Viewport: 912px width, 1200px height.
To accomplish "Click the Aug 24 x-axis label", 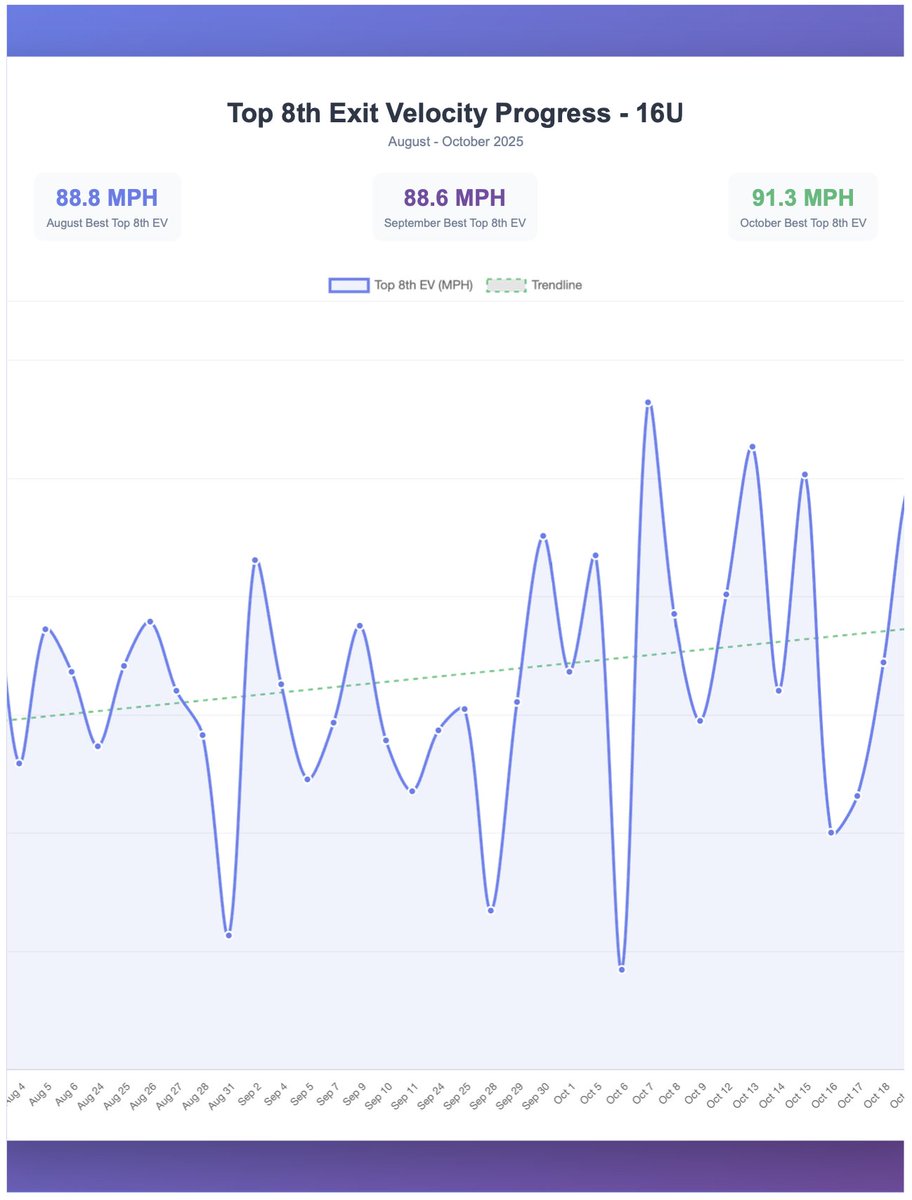I will click(x=91, y=1096).
